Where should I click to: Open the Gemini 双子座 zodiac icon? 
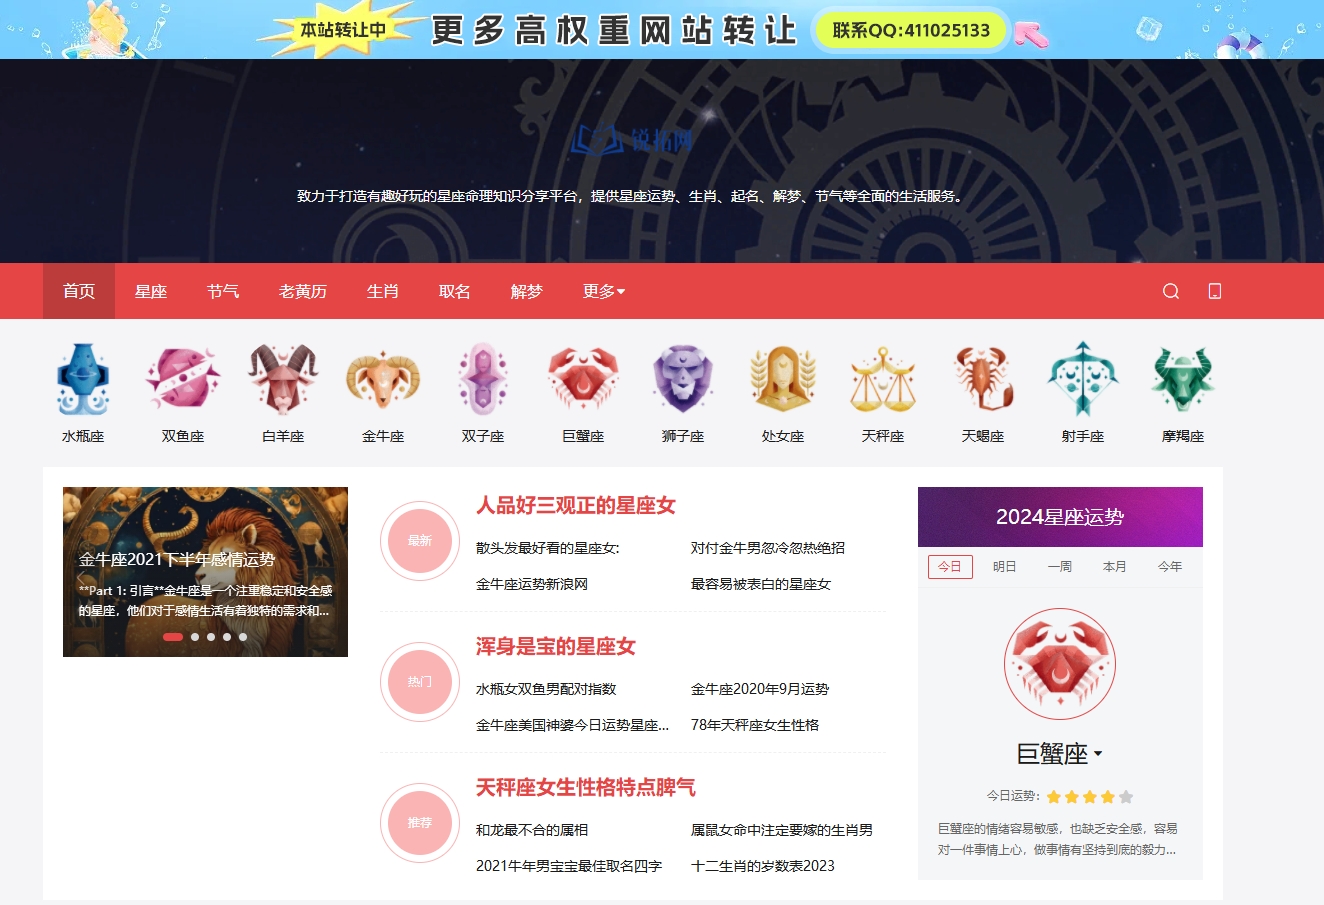(x=483, y=379)
